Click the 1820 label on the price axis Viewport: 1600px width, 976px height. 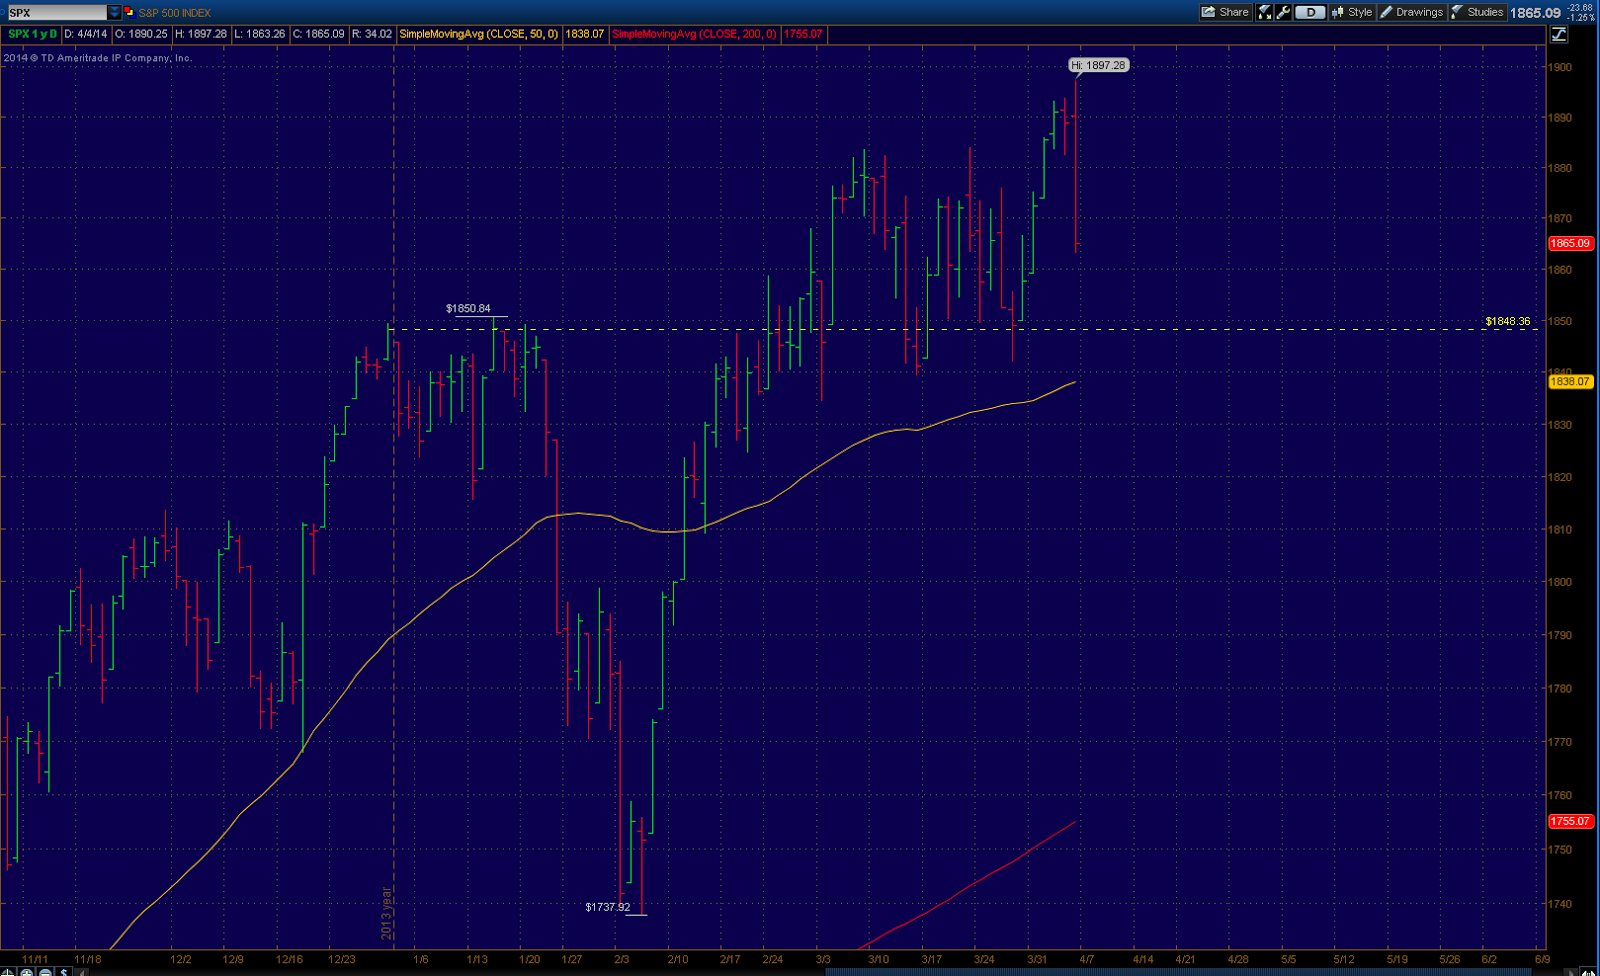[1560, 477]
